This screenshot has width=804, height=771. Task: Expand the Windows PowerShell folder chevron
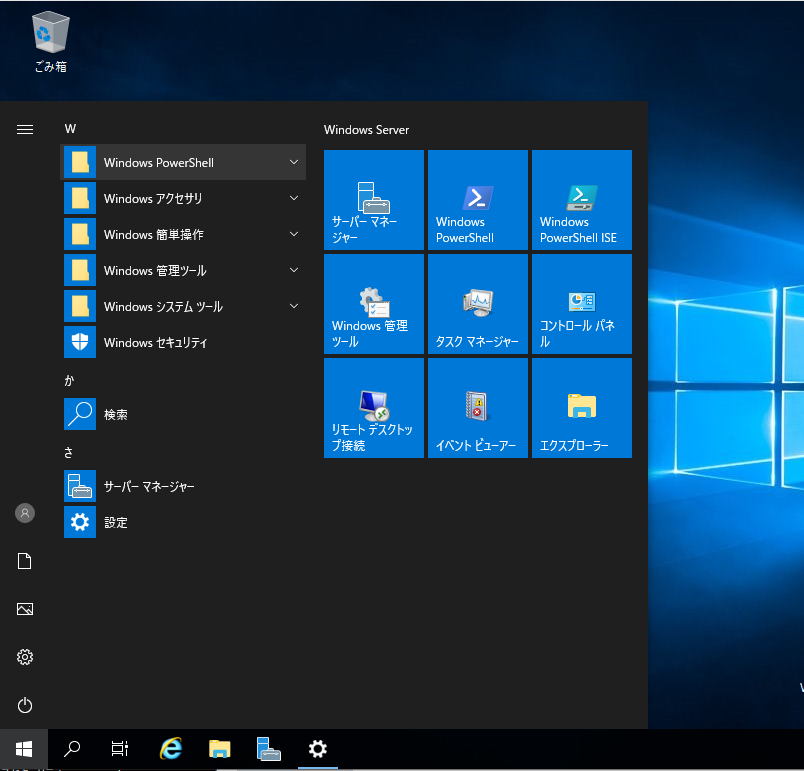click(x=294, y=162)
